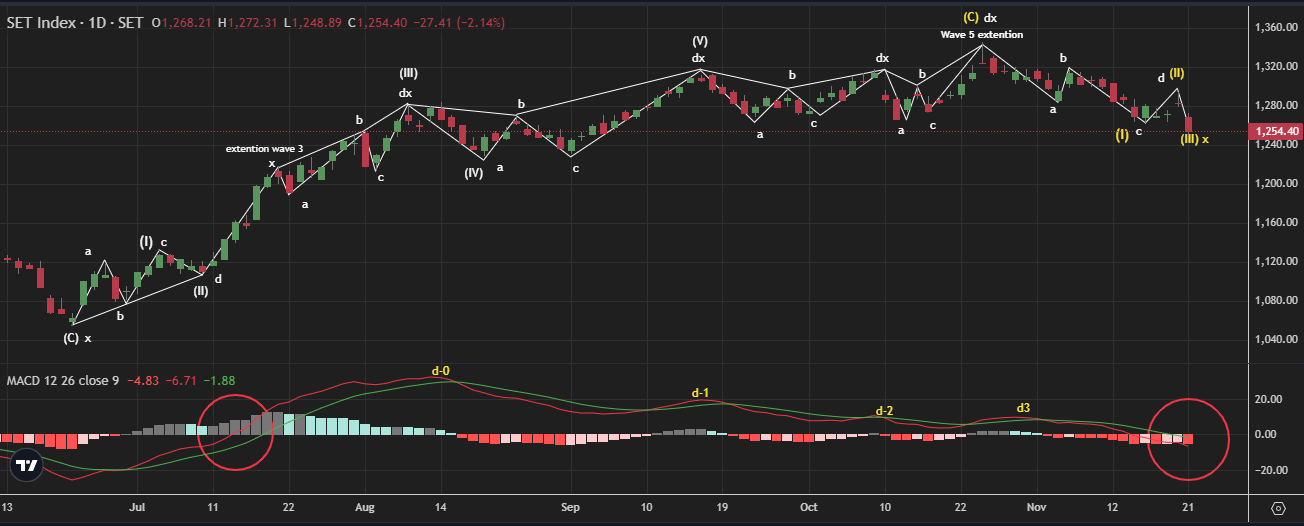The width and height of the screenshot is (1304, 526).
Task: Click 1,320.00 on the price axis
Action: pyautogui.click(x=1274, y=66)
